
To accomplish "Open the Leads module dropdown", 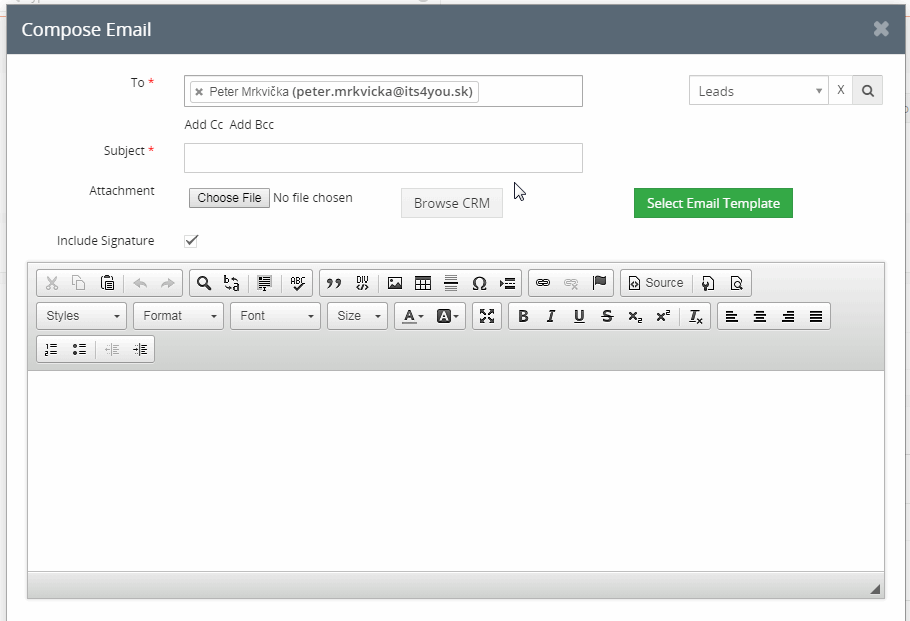I will coord(759,91).
